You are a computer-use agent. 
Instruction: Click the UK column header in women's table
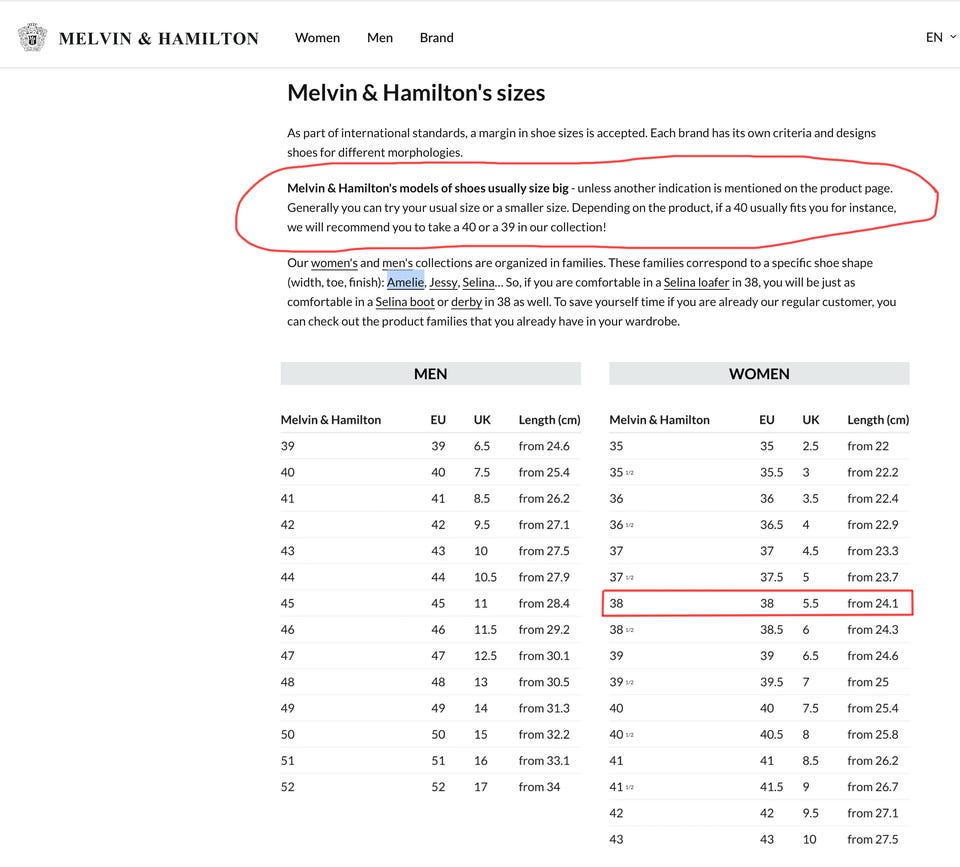[x=811, y=420]
